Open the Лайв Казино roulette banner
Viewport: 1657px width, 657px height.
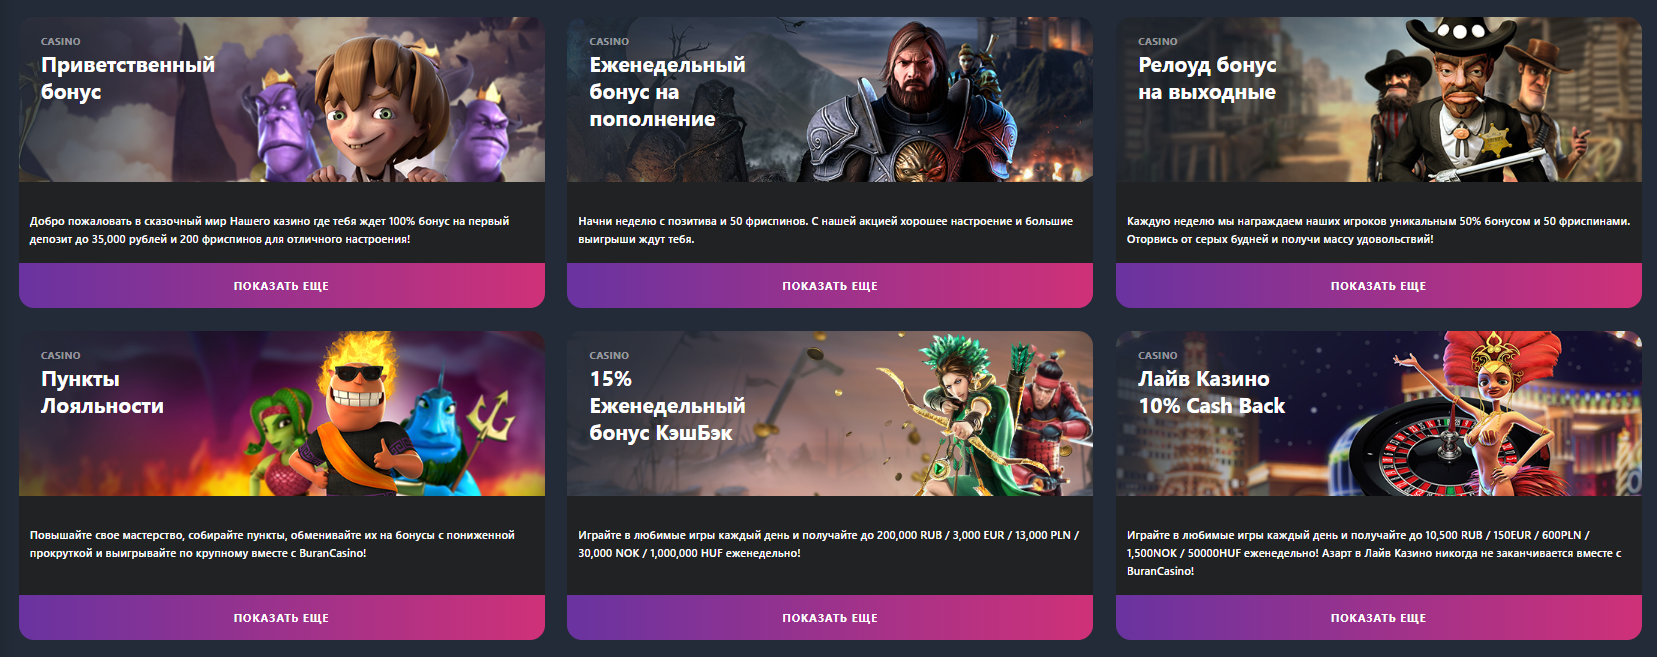coord(1379,414)
